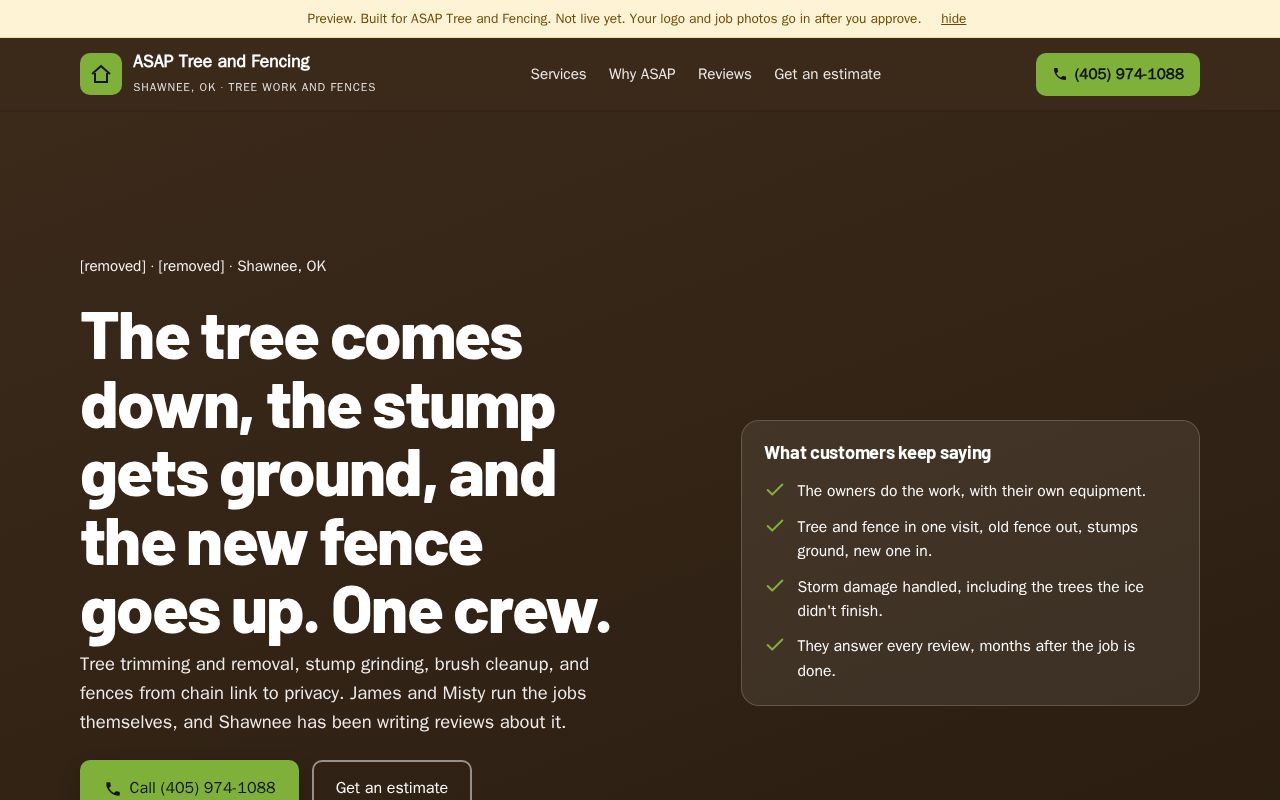The image size is (1280, 800).
Task: Click the text 'They answer every review, months after'
Action: pyautogui.click(x=966, y=658)
